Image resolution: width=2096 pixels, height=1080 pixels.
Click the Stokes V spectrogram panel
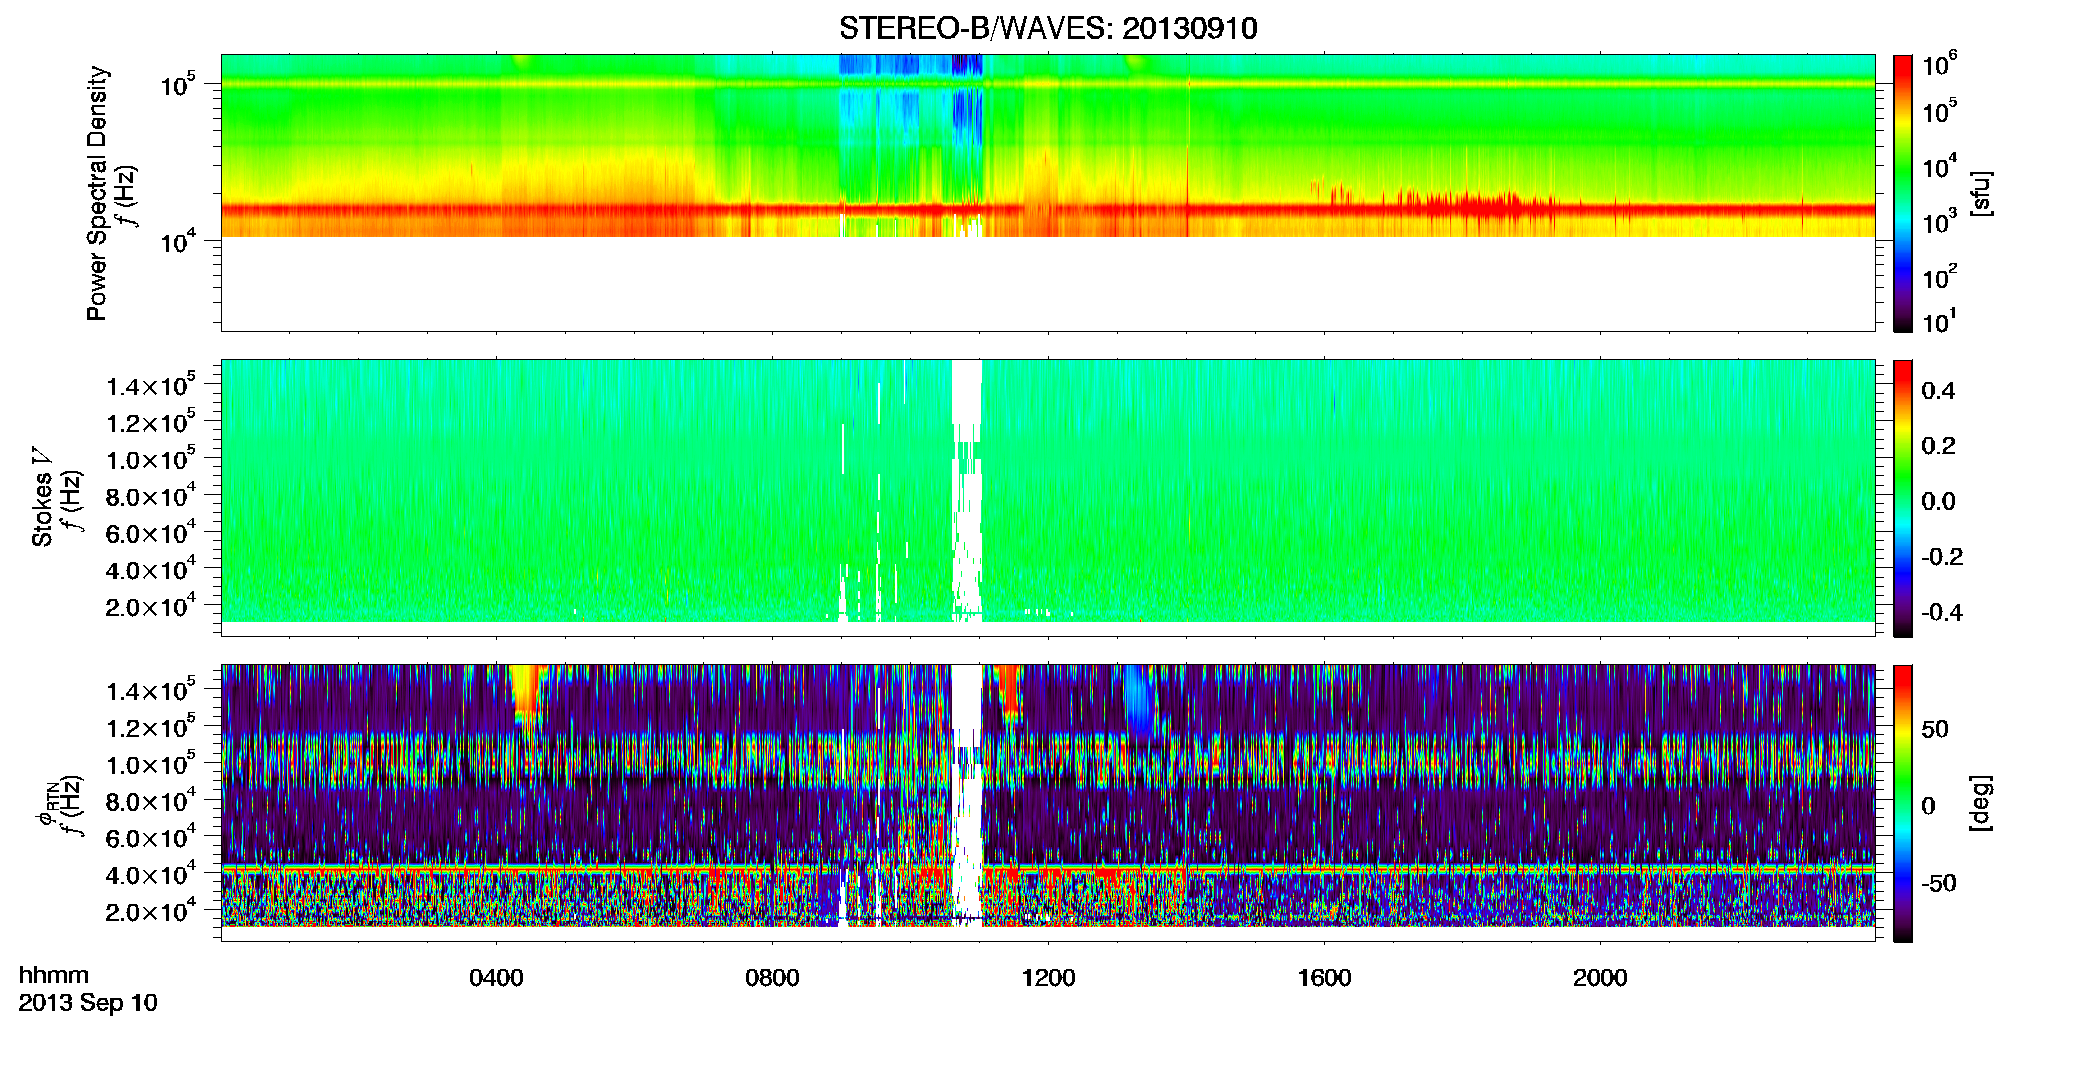click(x=1048, y=498)
